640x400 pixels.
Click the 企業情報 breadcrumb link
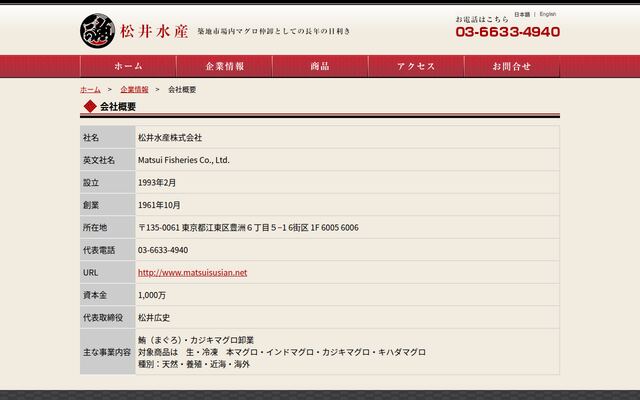pos(134,89)
